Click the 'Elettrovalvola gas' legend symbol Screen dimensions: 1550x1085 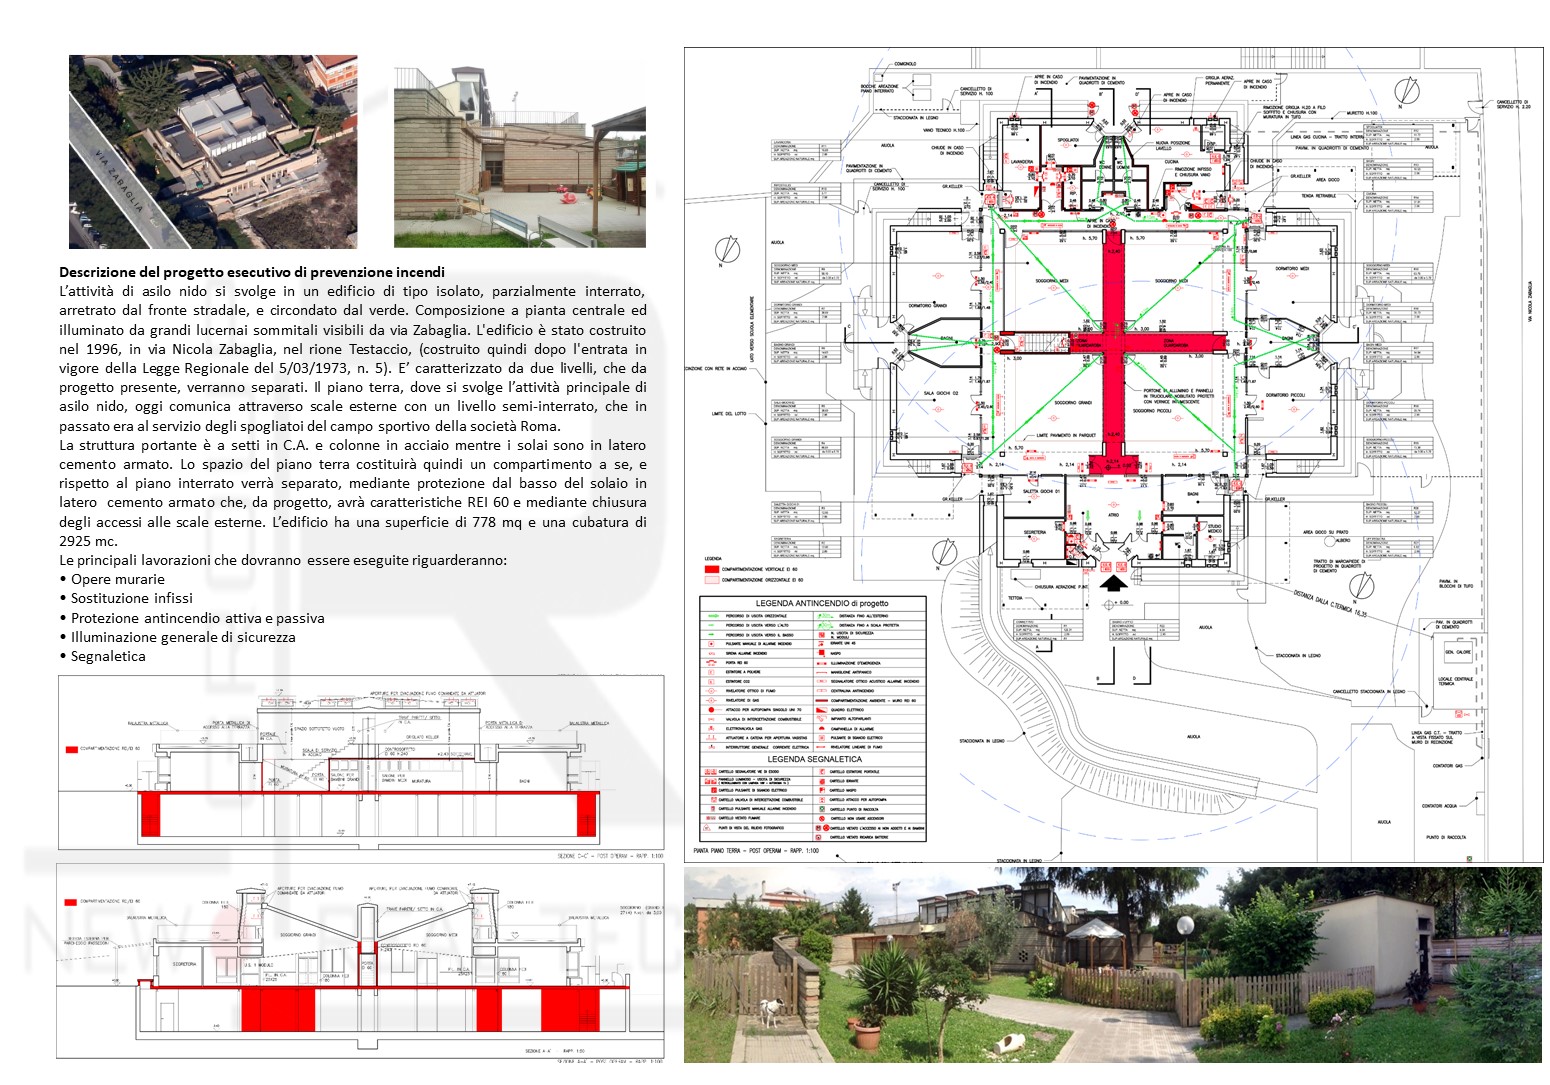[711, 728]
